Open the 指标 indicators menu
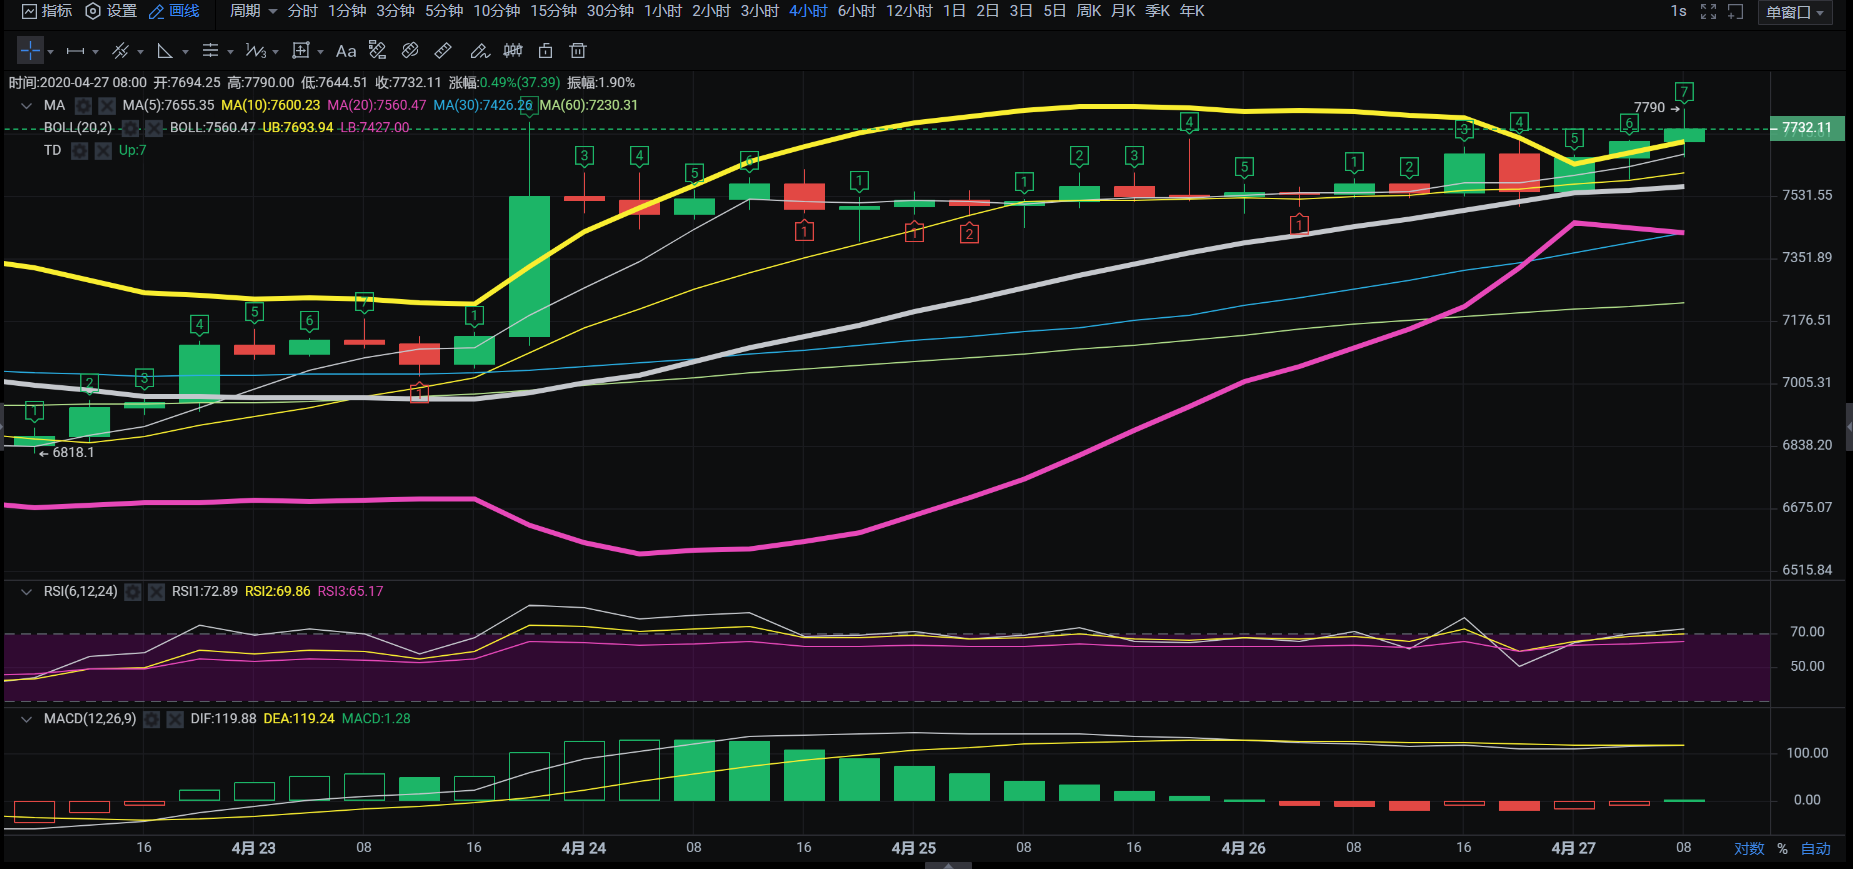 pos(47,11)
